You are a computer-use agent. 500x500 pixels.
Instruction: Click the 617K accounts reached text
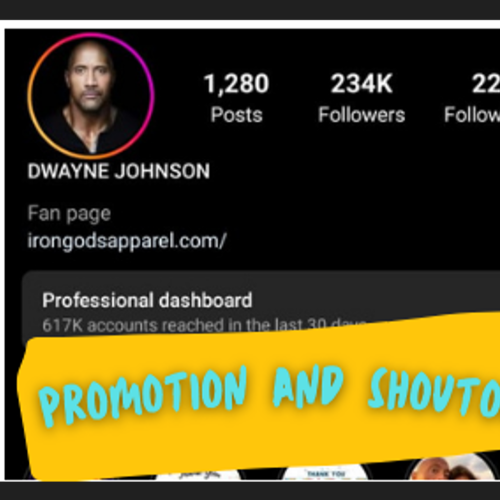point(204,325)
